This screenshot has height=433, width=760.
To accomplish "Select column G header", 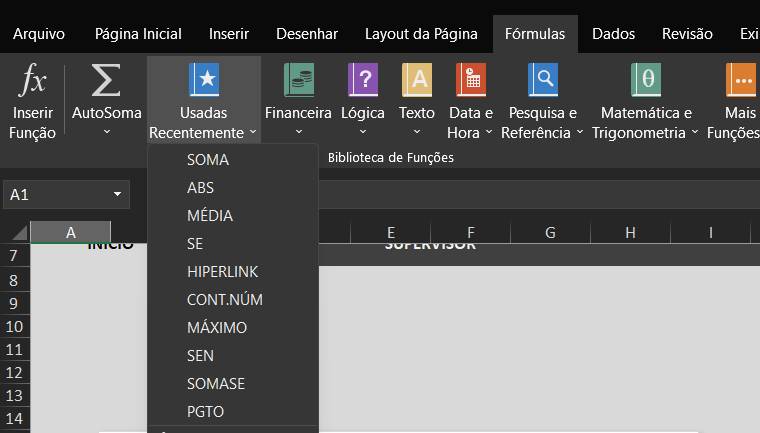I will [x=551, y=233].
